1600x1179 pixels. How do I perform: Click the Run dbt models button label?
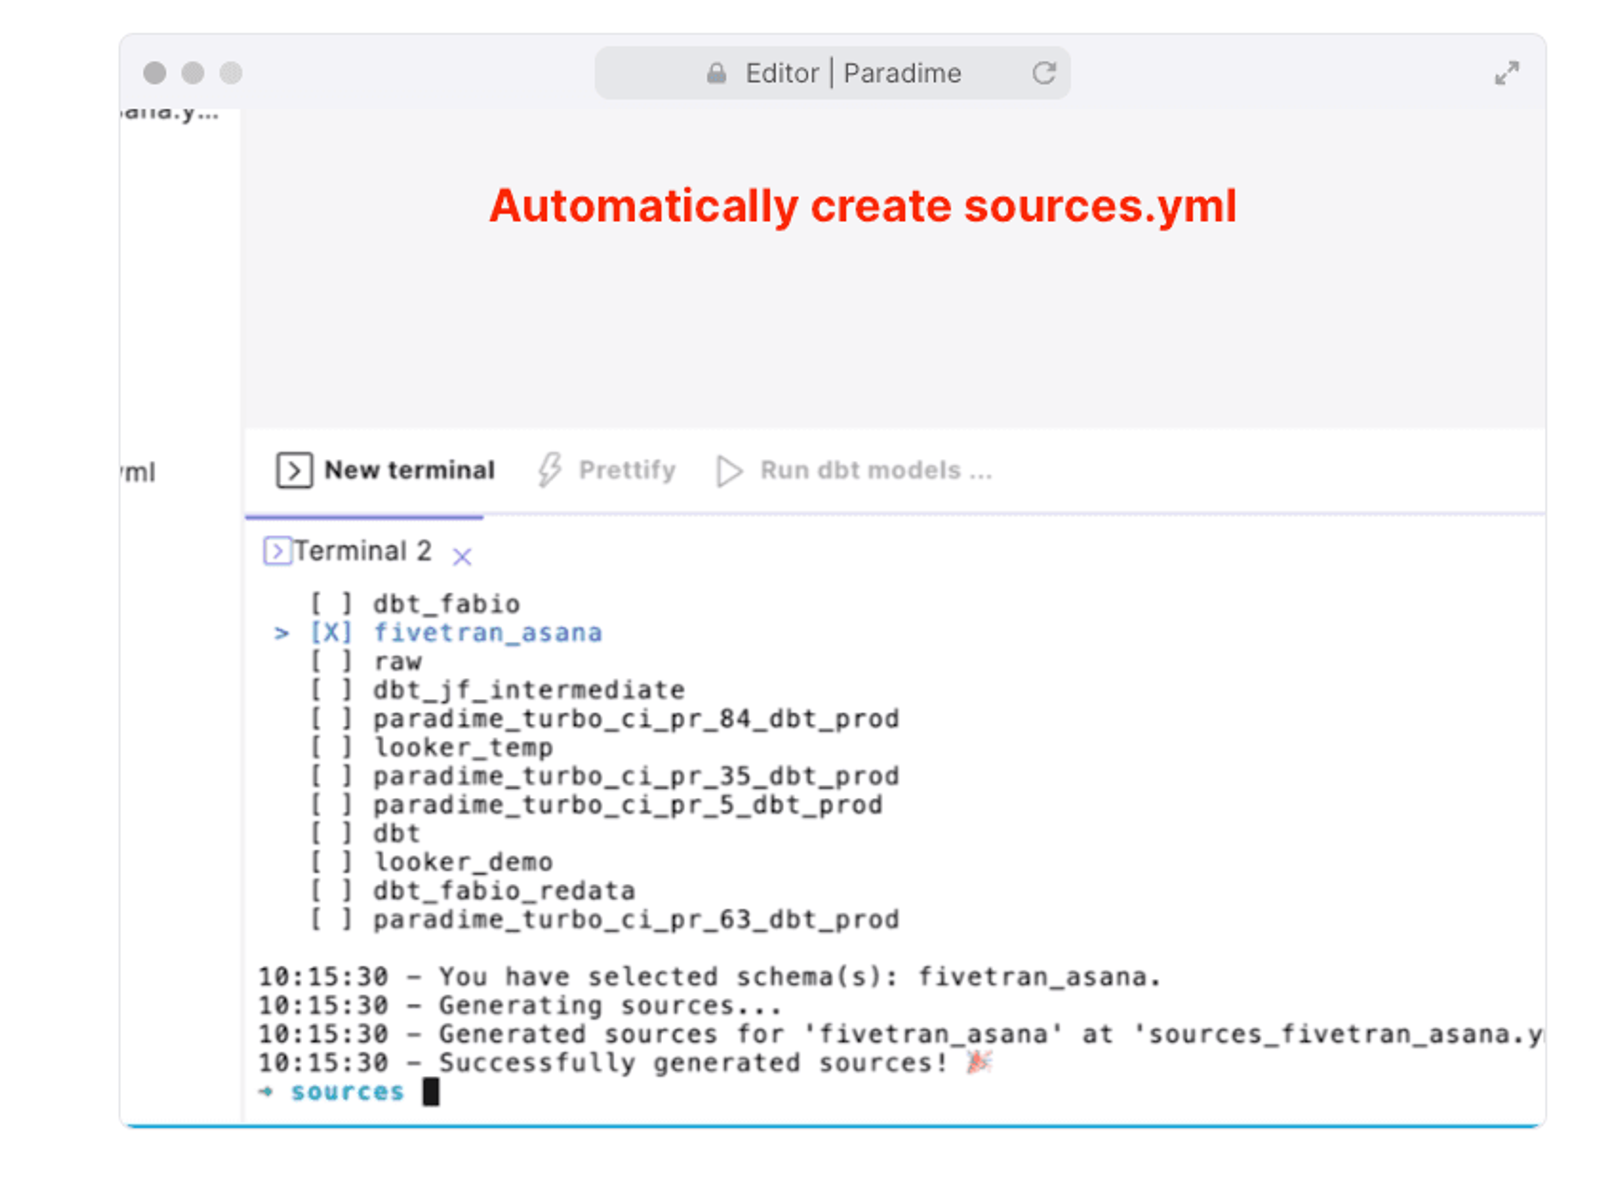coord(876,470)
